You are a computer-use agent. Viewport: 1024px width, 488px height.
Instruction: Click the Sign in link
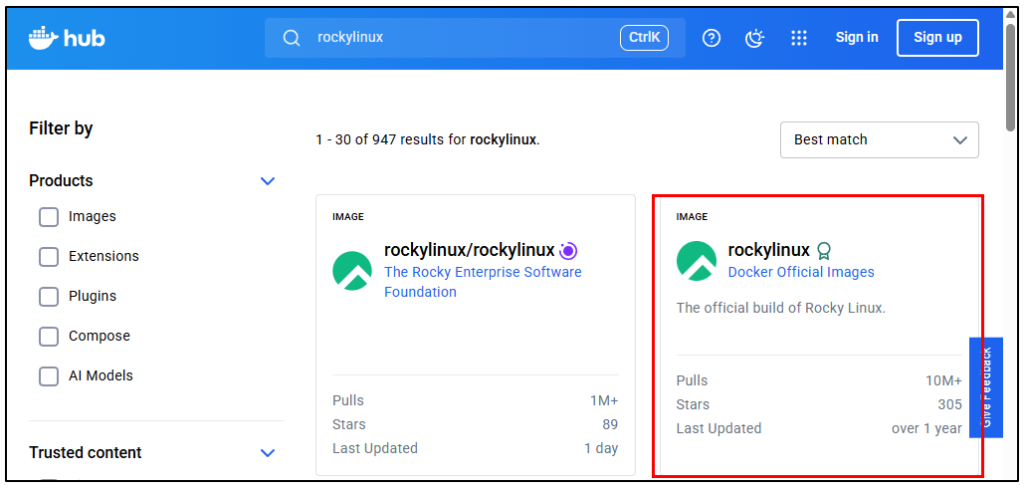(x=856, y=38)
